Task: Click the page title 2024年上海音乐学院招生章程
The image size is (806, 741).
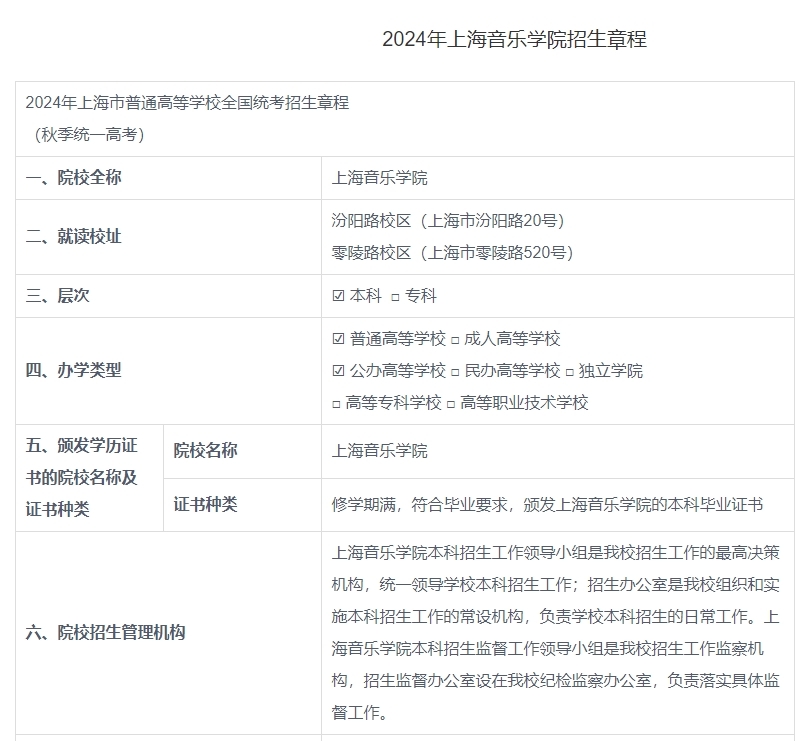Action: coord(514,39)
